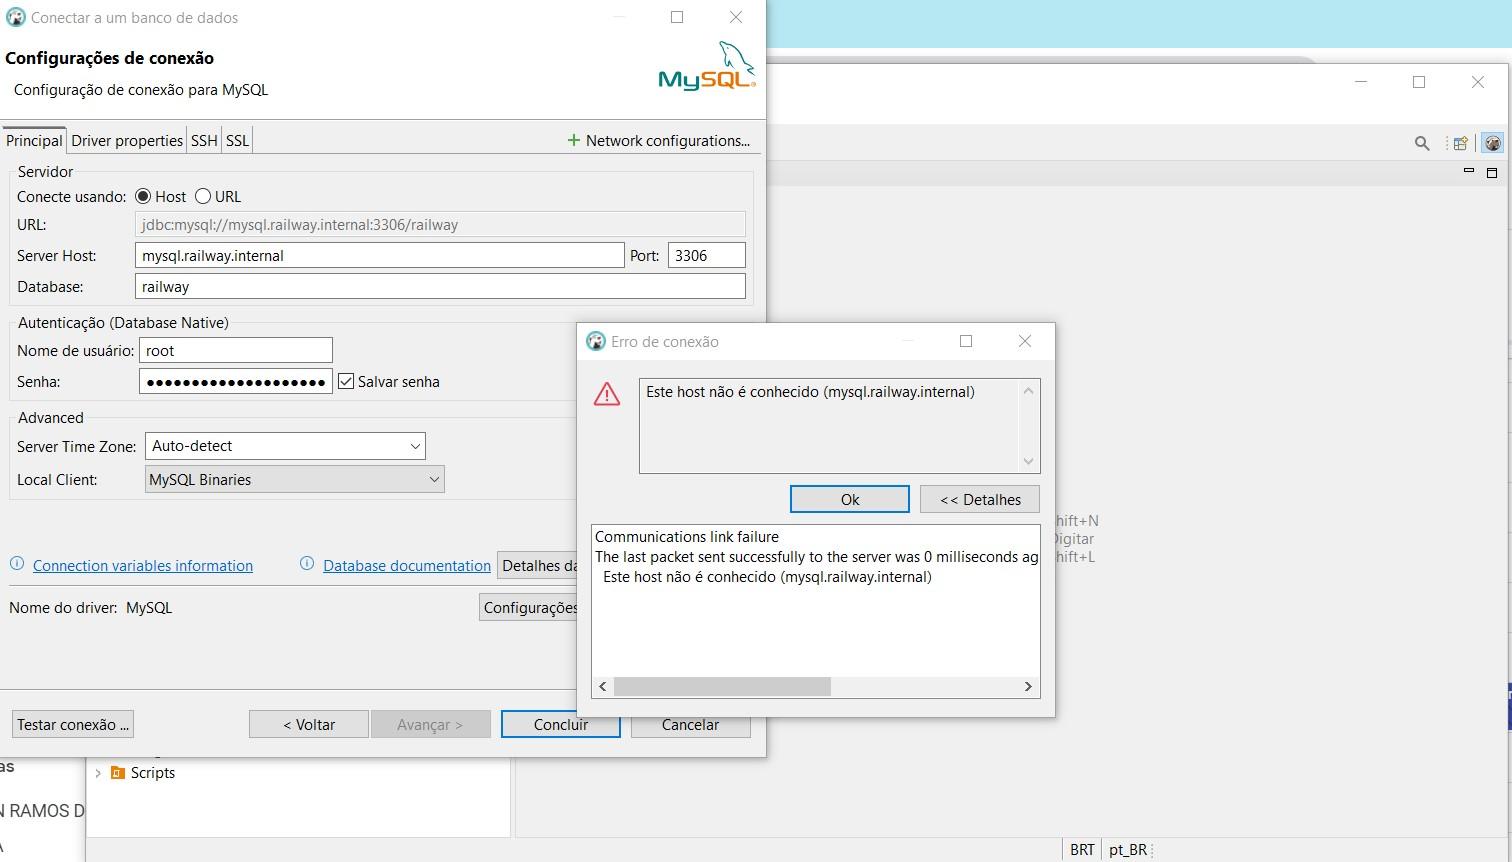
Task: Switch to the Driver properties tab
Action: pos(127,140)
